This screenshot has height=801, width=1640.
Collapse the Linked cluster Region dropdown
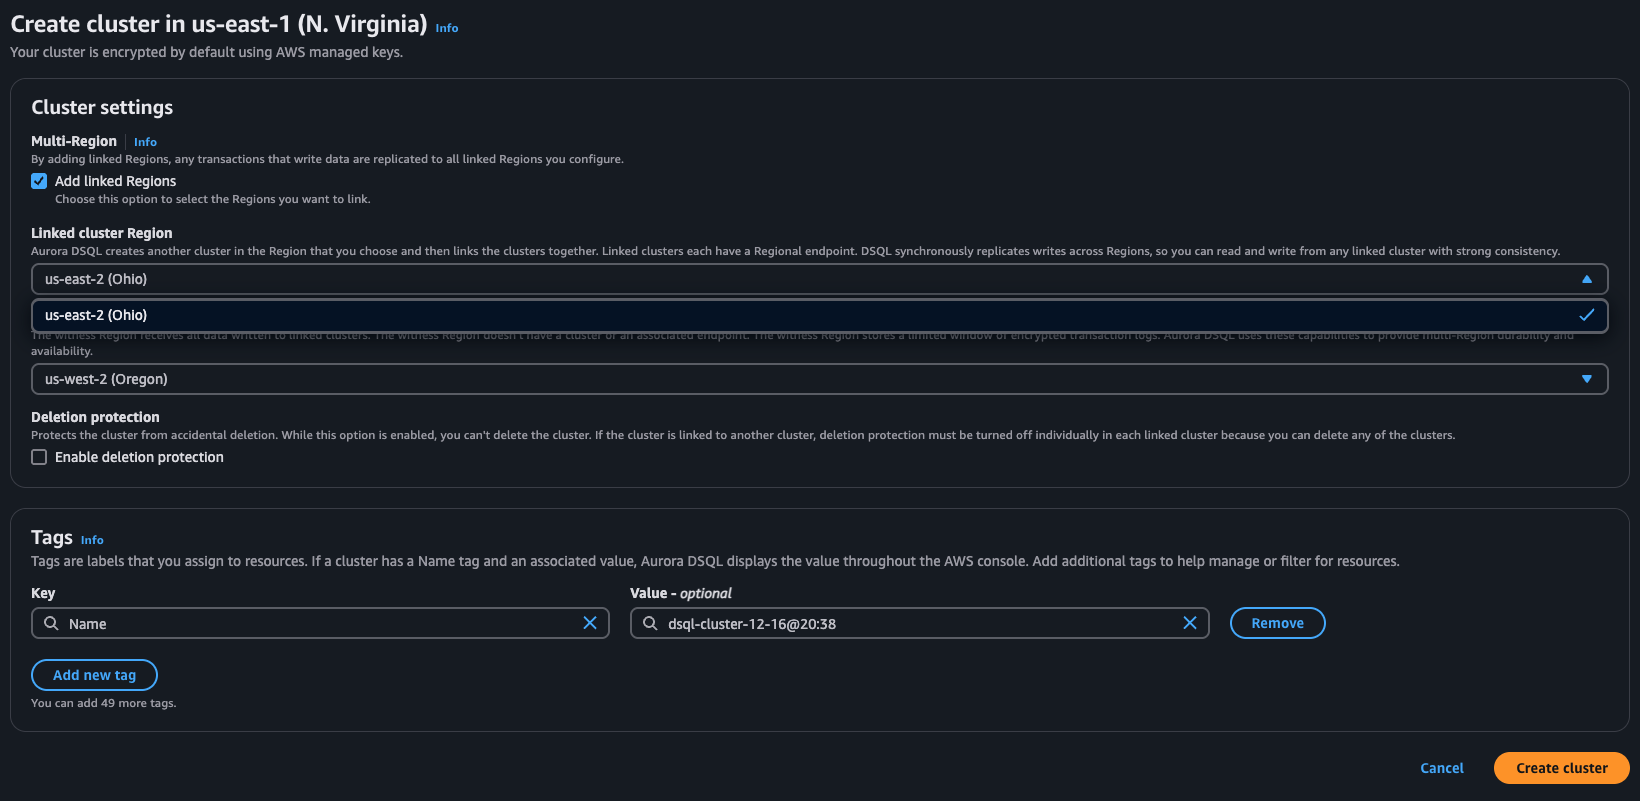click(x=819, y=279)
